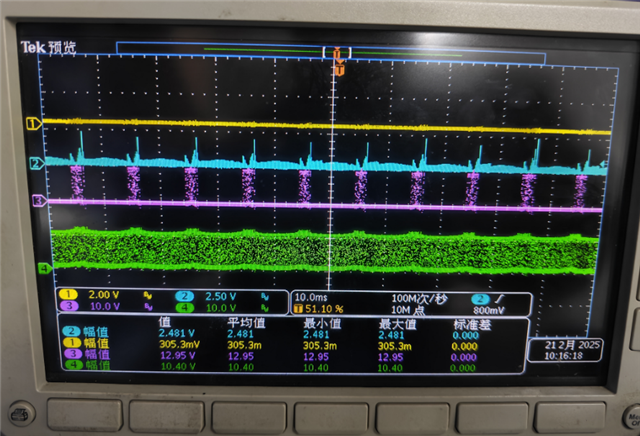This screenshot has width=640, height=436.
Task: Click the 2.00 V channel 1 scale readout
Action: 104,295
